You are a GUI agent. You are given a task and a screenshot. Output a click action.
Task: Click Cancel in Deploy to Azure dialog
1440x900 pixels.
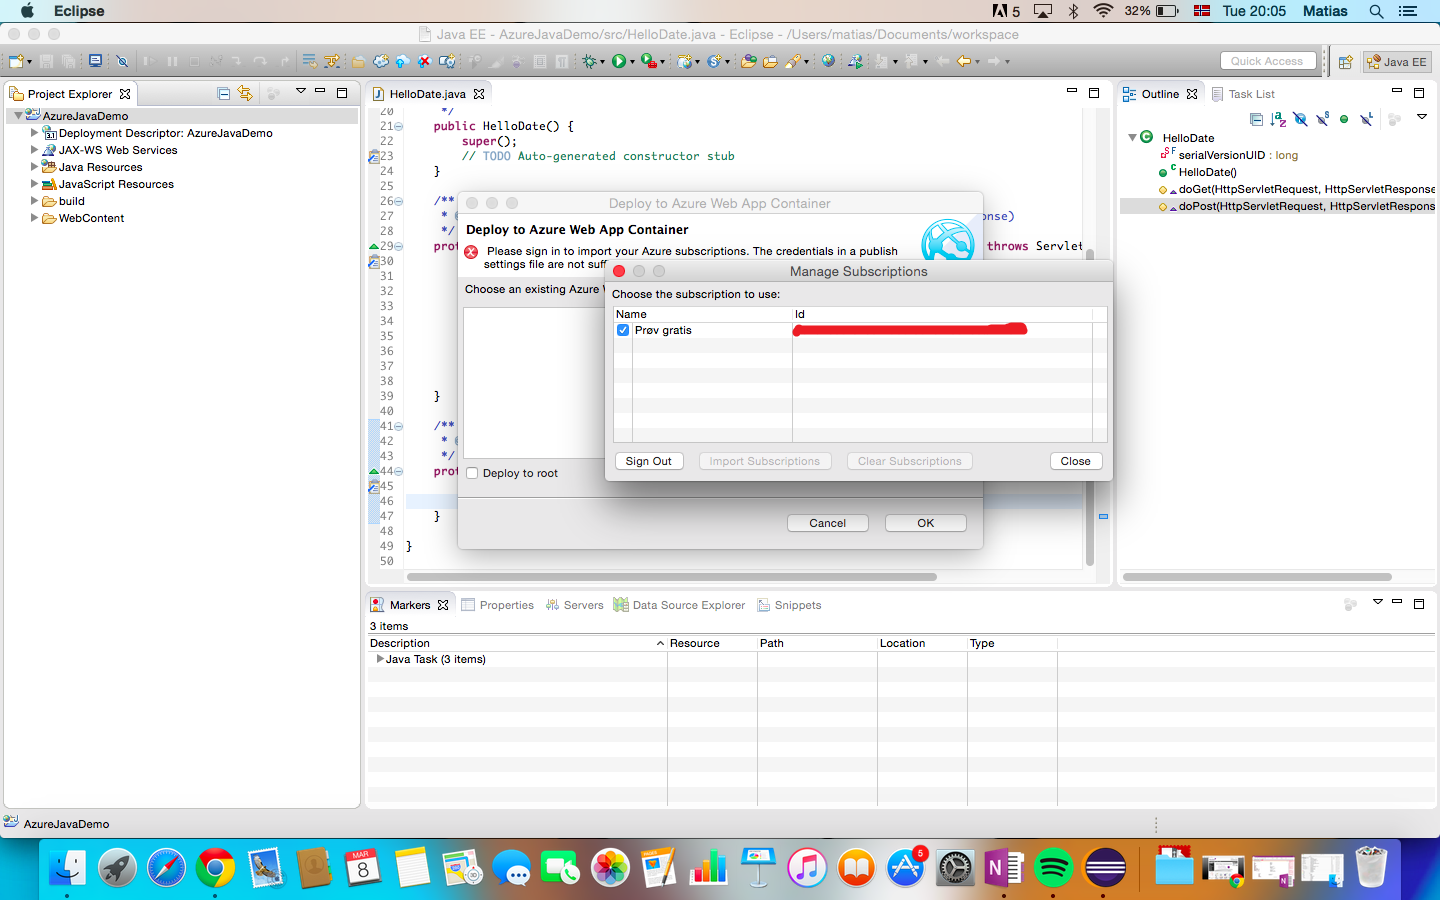pyautogui.click(x=828, y=523)
